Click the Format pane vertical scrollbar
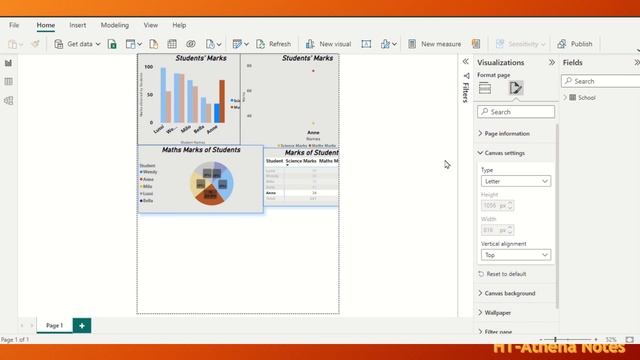Screen dimensions: 640x360 [x=557, y=216]
